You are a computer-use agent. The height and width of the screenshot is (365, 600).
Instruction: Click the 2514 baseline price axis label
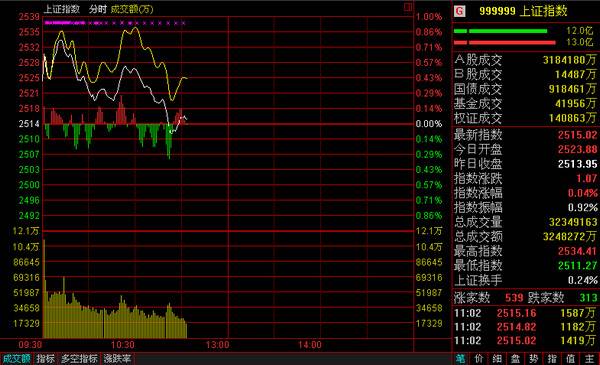click(x=29, y=124)
